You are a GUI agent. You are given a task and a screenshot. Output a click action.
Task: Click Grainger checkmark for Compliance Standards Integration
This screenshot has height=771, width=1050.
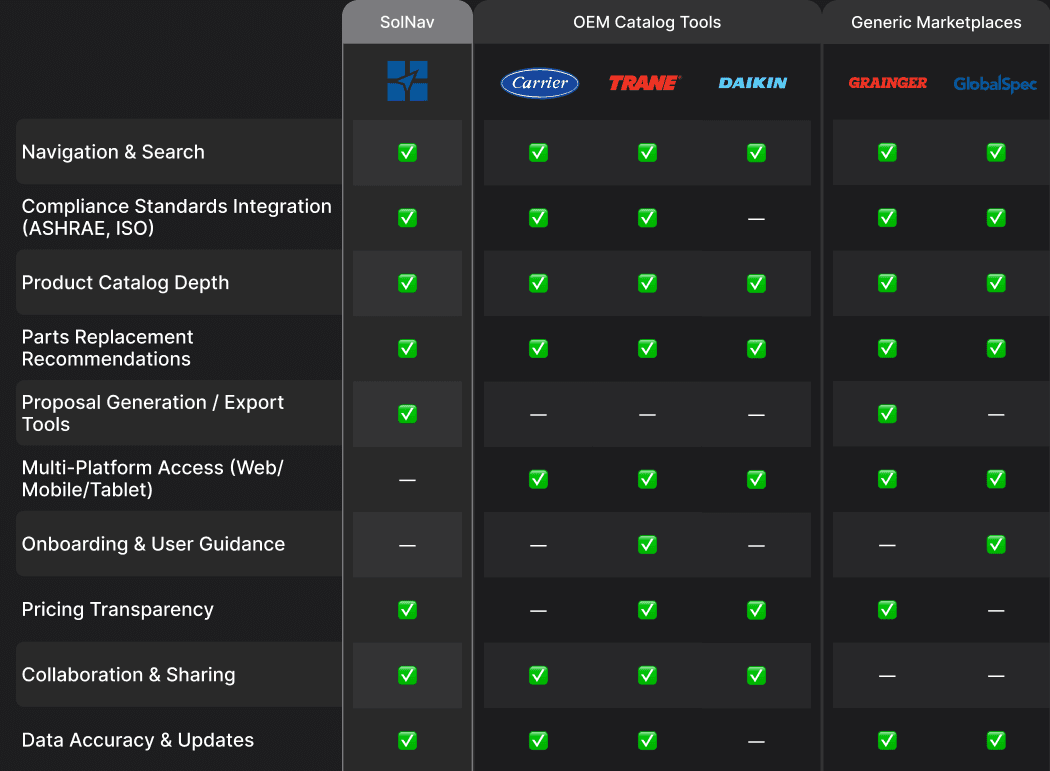tap(887, 218)
